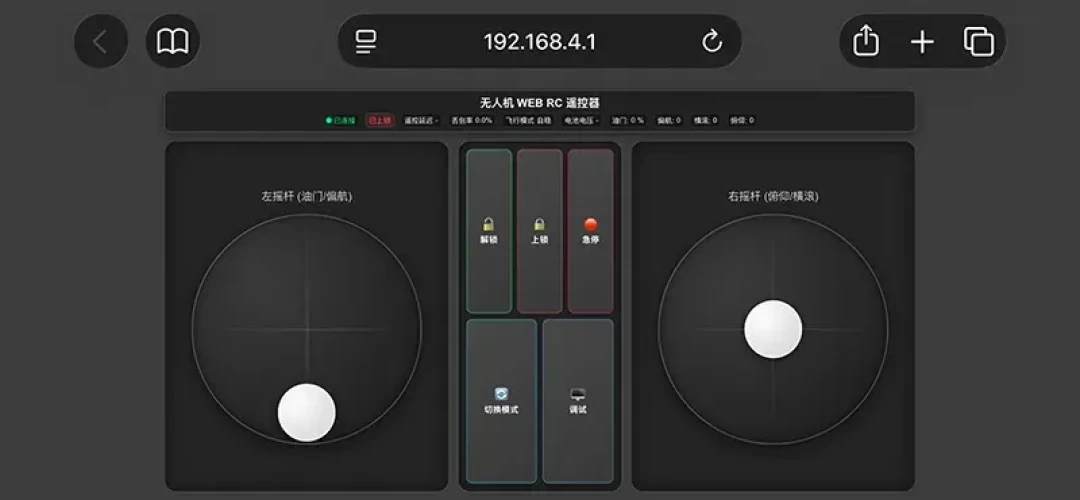Viewport: 1080px width, 500px height.
Task: Click the 油门 0% throttle readout
Action: coord(627,121)
